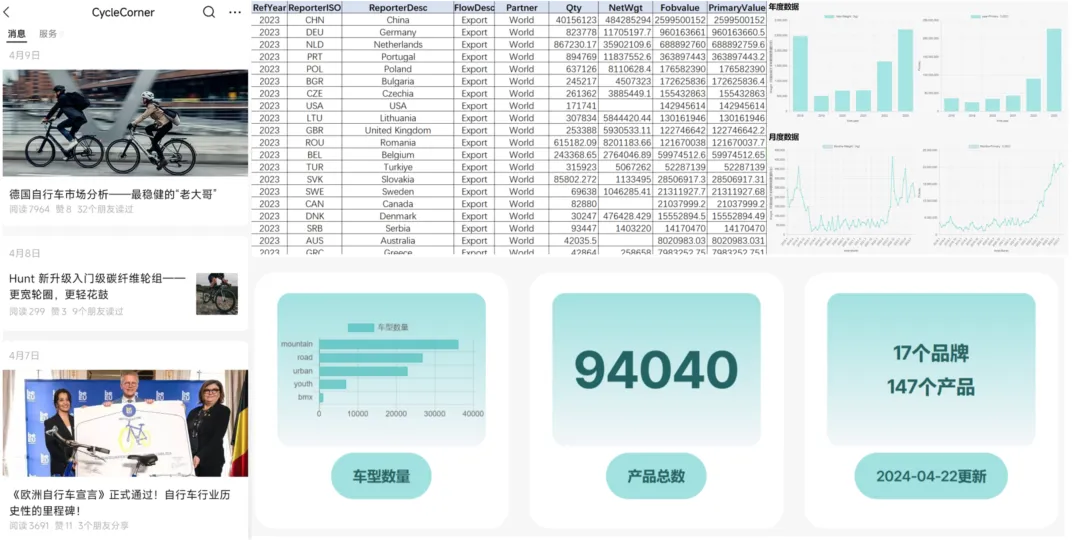Open article 德国自行车市场分析
Image resolution: width=1072 pixels, height=541 pixels.
113,195
